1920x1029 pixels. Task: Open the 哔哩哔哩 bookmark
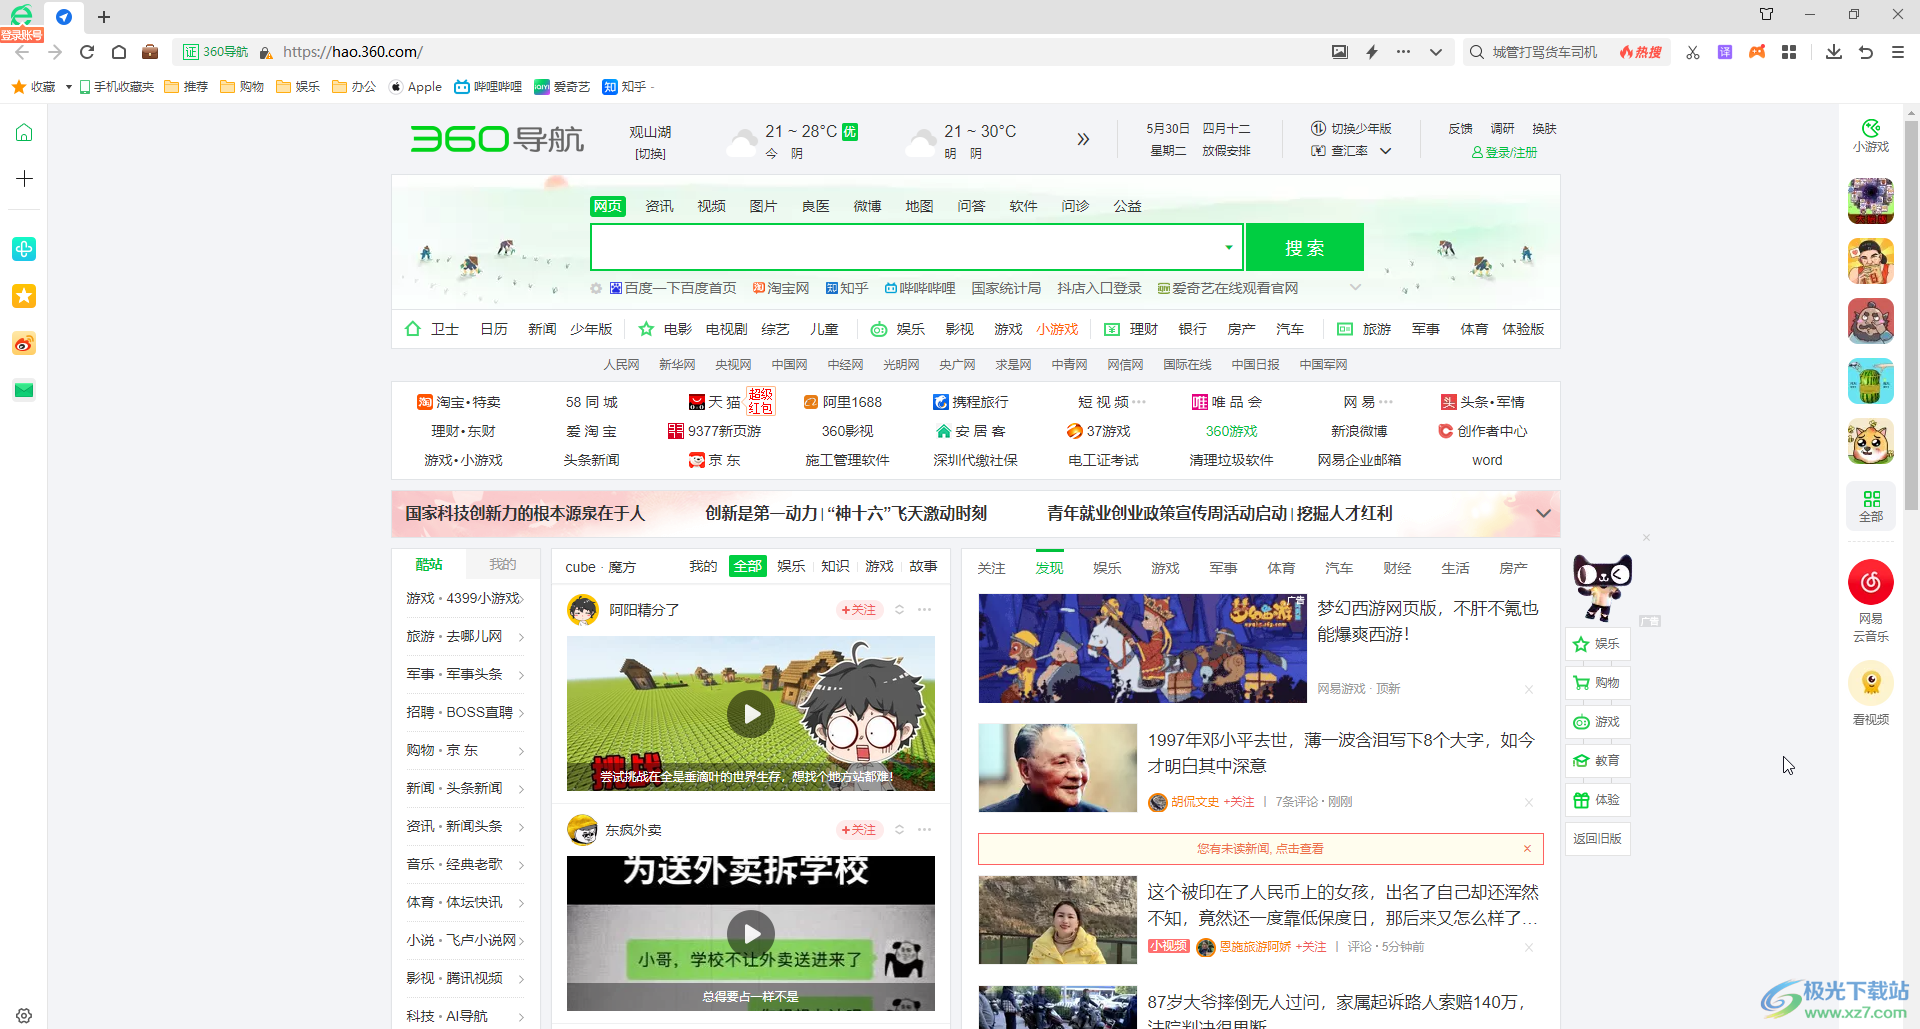pos(488,87)
